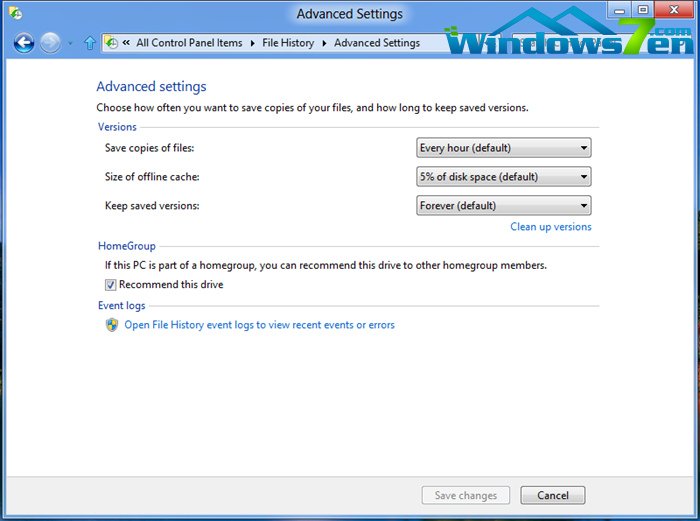This screenshot has width=700, height=521.
Task: Open File History event logs link
Action: point(259,325)
